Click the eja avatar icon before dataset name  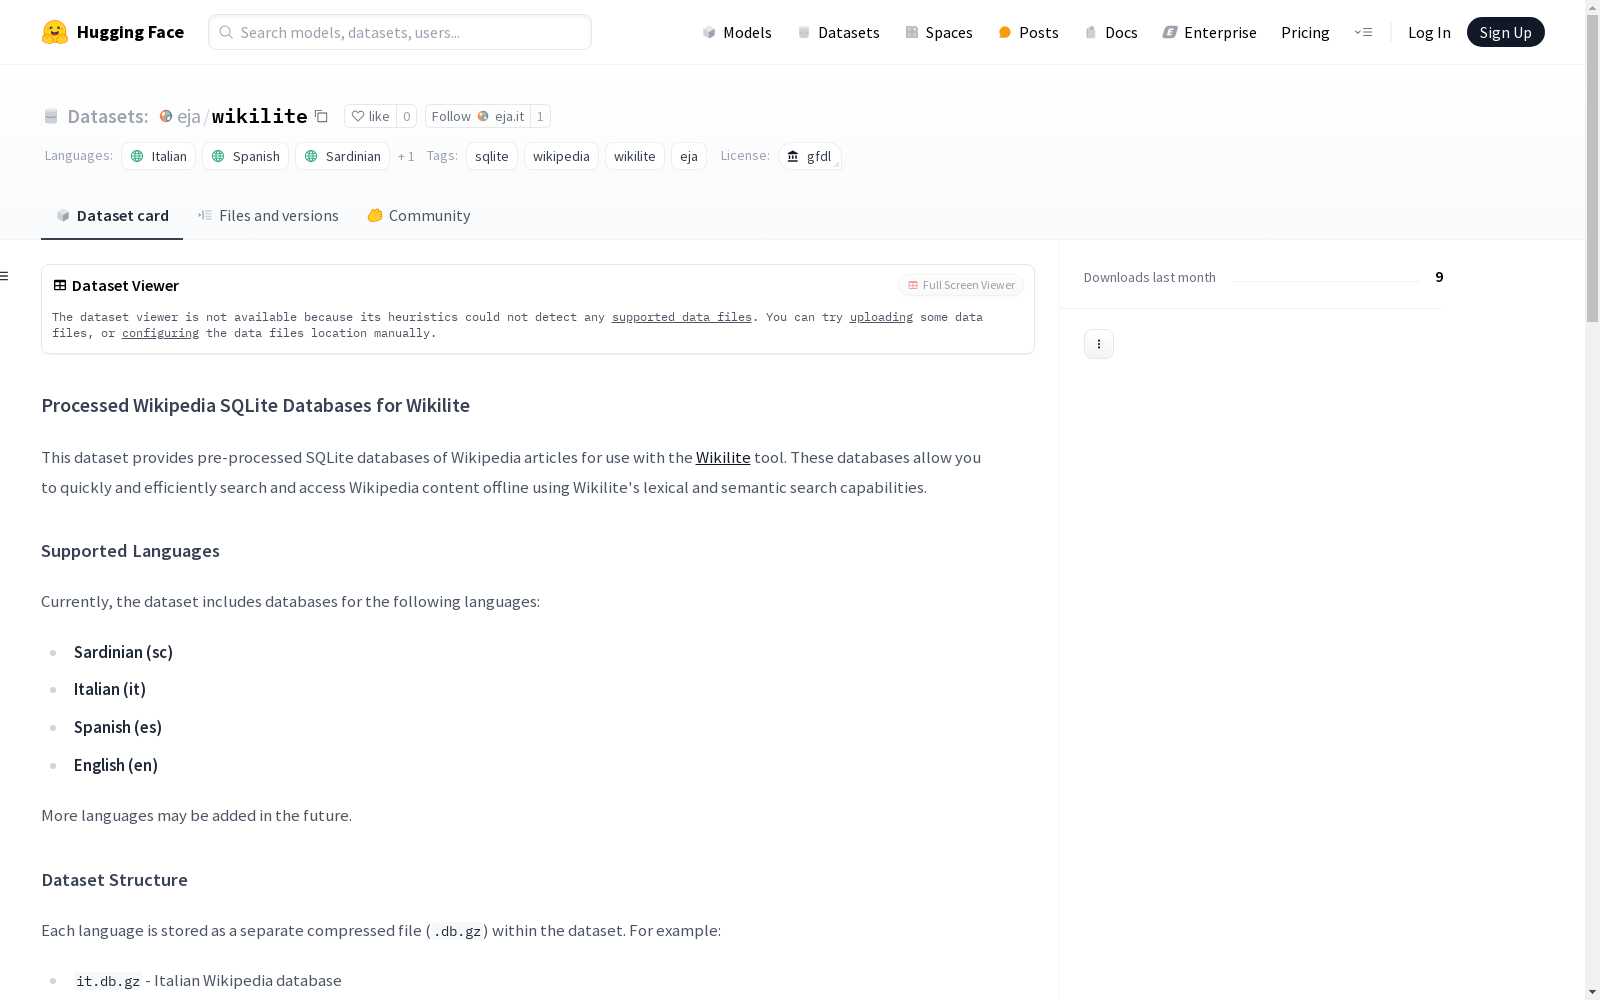[x=166, y=116]
